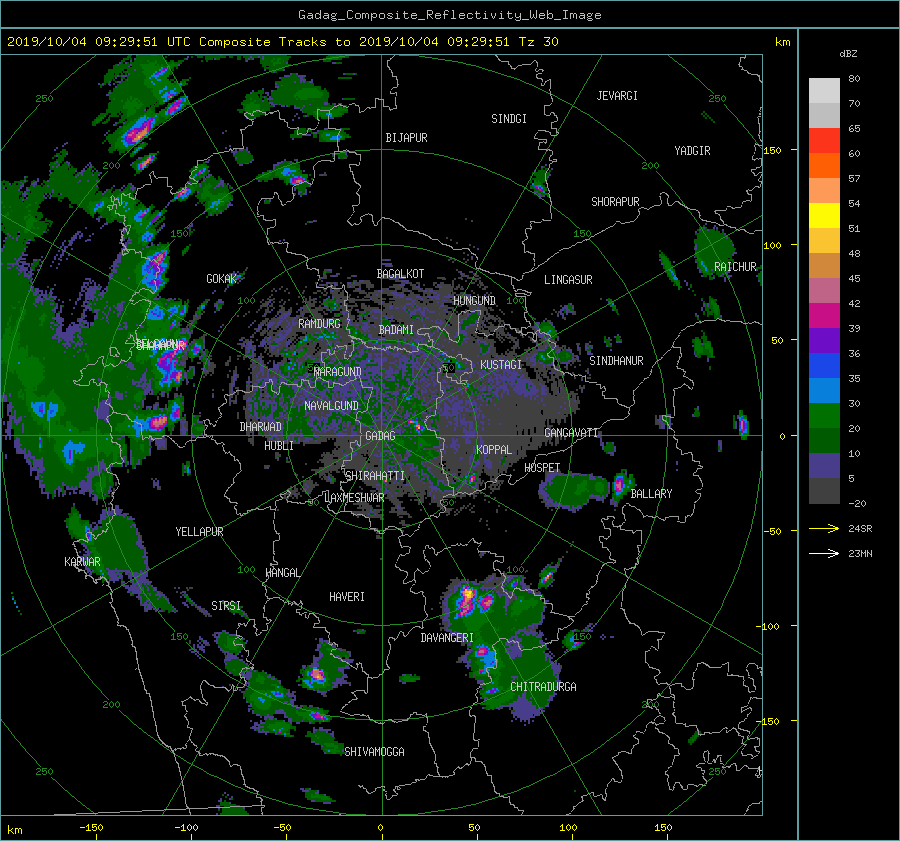Click the SINDHANUR city label
The height and width of the screenshot is (841, 900).
pos(616,361)
